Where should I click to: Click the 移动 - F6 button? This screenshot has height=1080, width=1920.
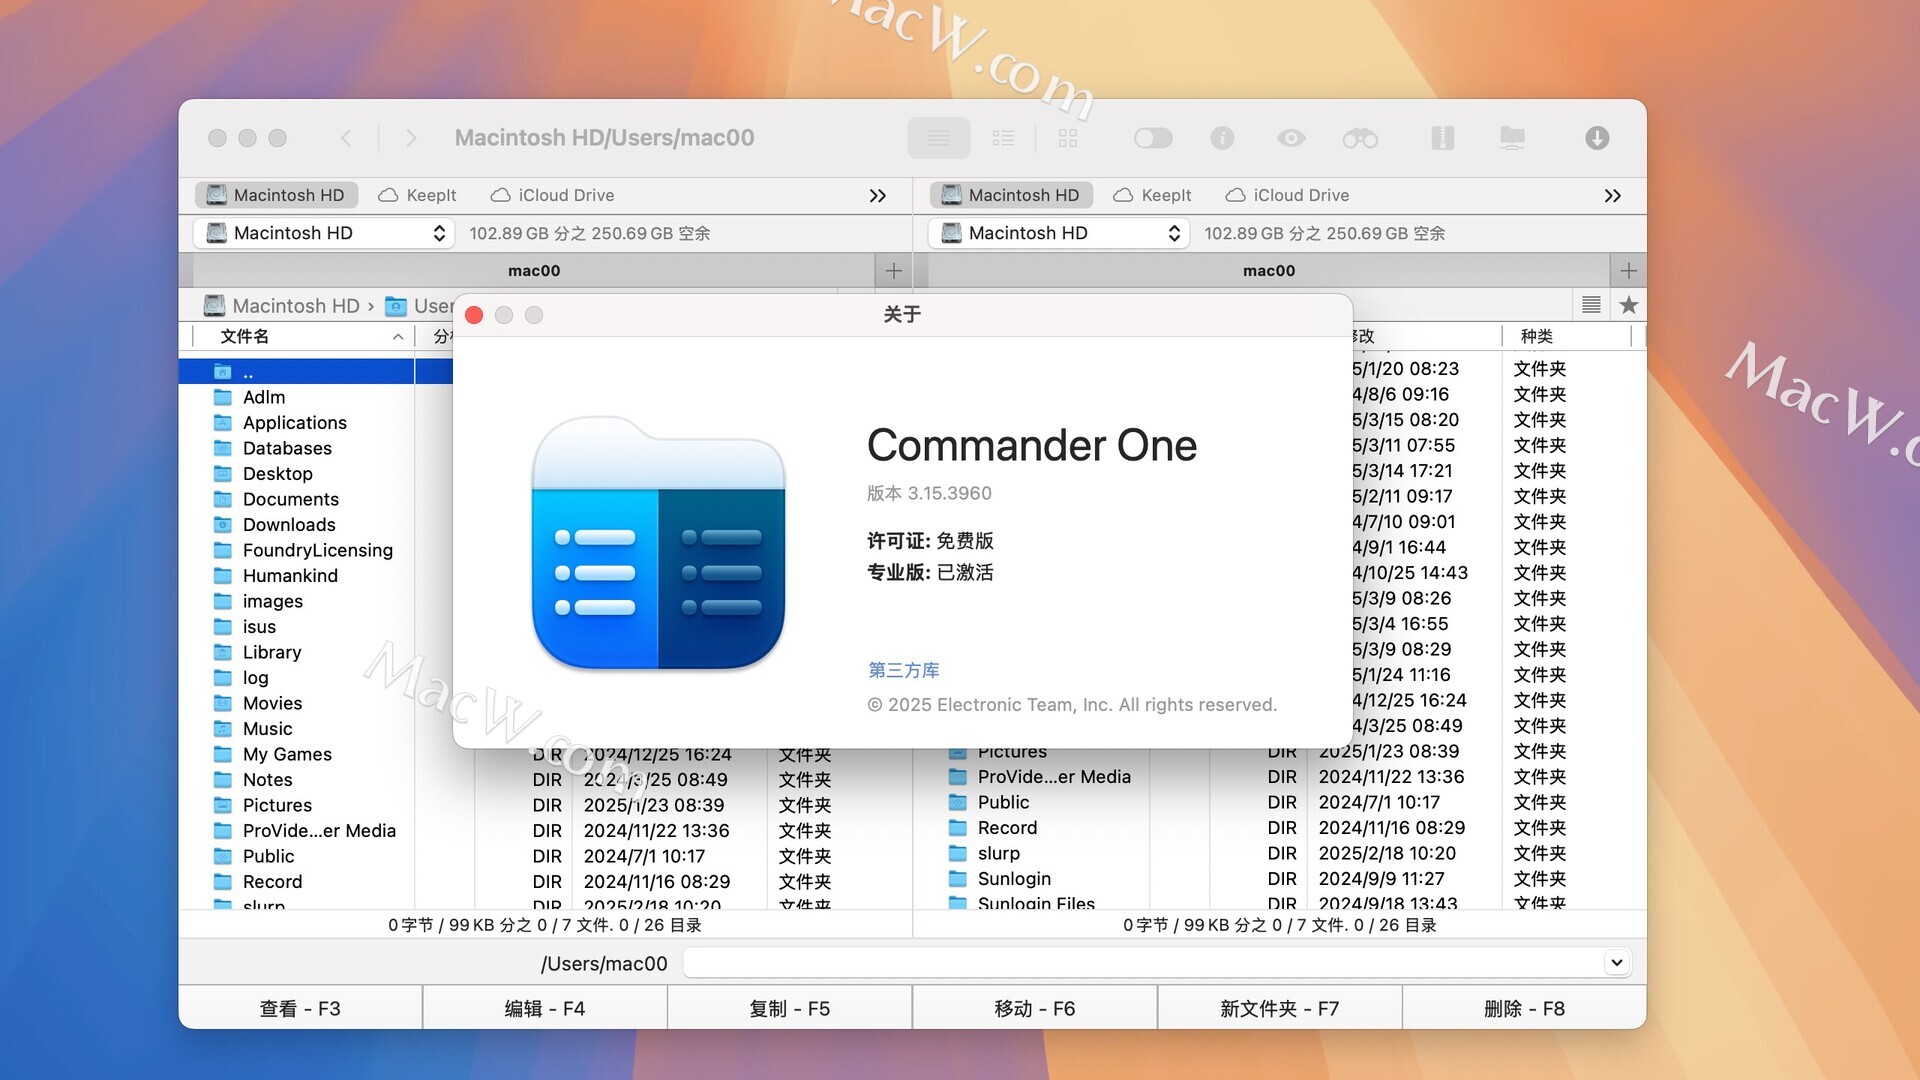point(1035,1009)
